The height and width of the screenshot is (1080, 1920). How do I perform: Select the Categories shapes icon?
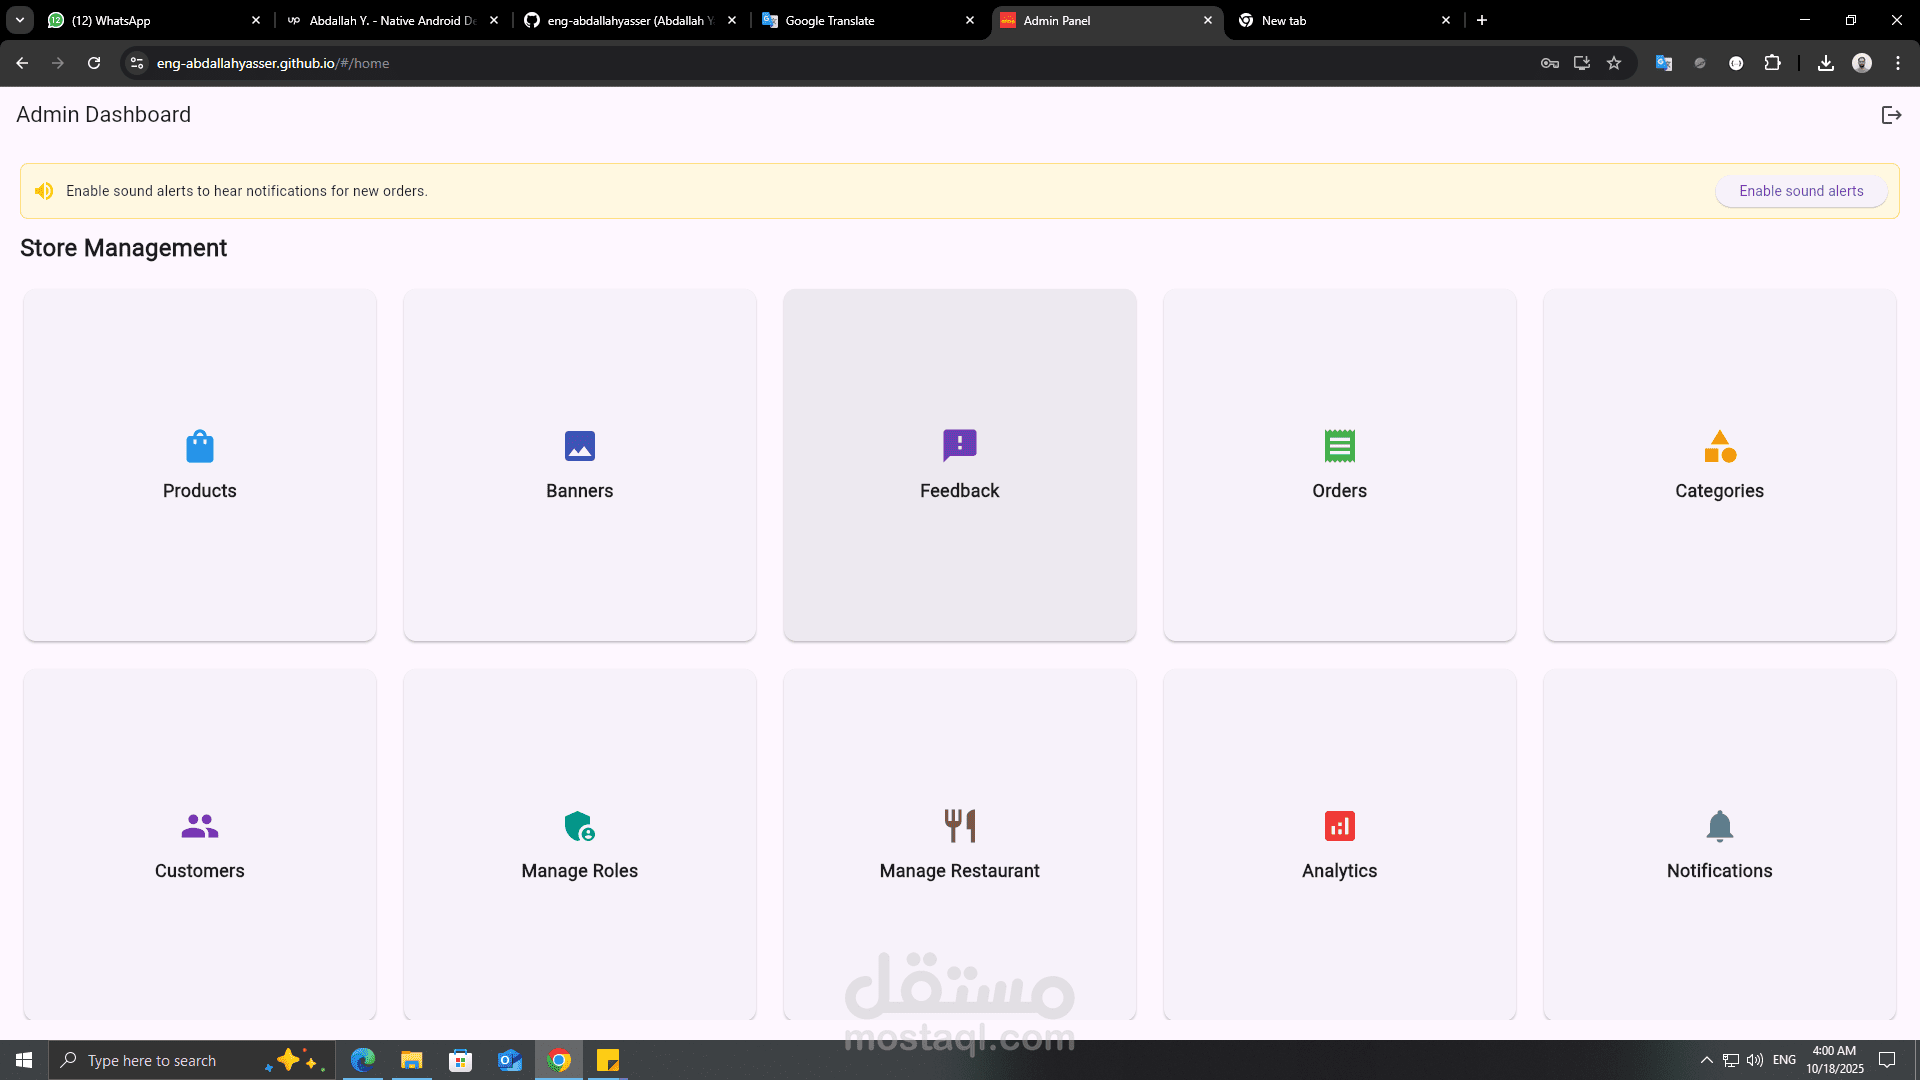[x=1720, y=446]
